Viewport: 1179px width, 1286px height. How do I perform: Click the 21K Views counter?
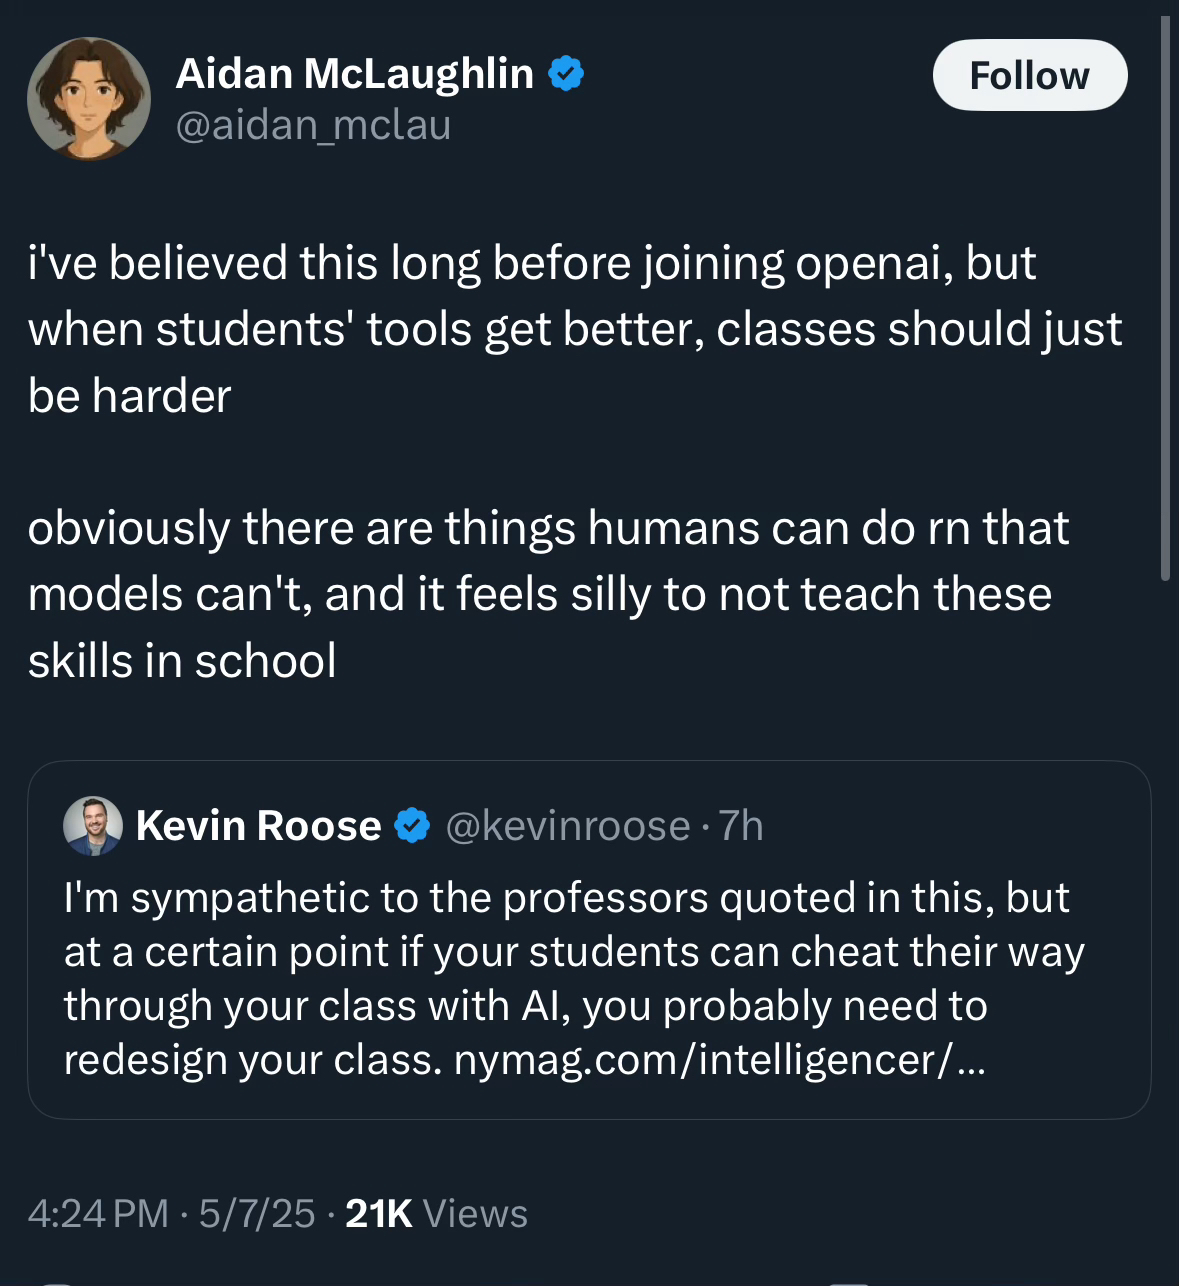[436, 1213]
